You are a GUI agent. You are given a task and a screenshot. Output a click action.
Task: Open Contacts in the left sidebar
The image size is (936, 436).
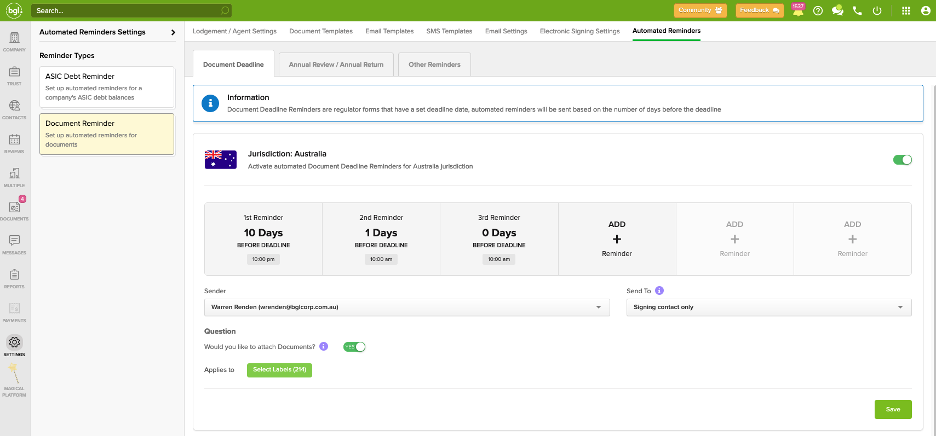coord(14,108)
